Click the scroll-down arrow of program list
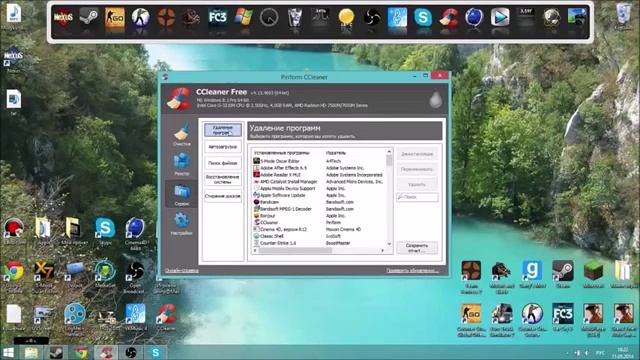The image size is (640, 360). tap(389, 244)
